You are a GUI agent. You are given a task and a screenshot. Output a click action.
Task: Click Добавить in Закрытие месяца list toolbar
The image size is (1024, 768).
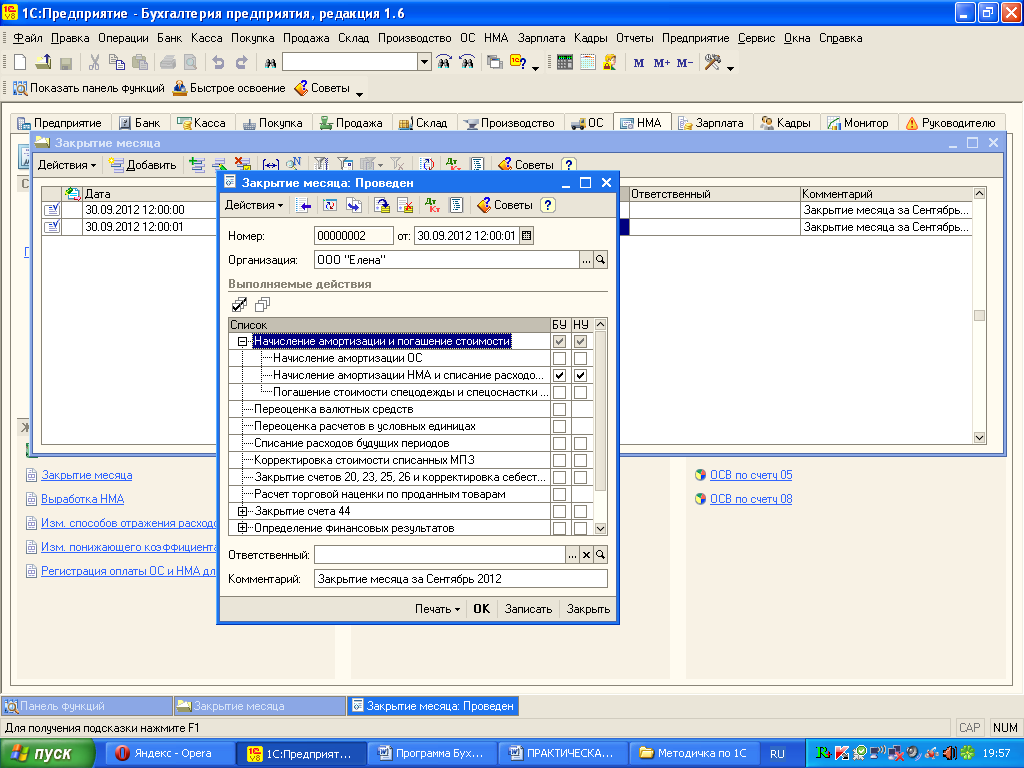(143, 165)
